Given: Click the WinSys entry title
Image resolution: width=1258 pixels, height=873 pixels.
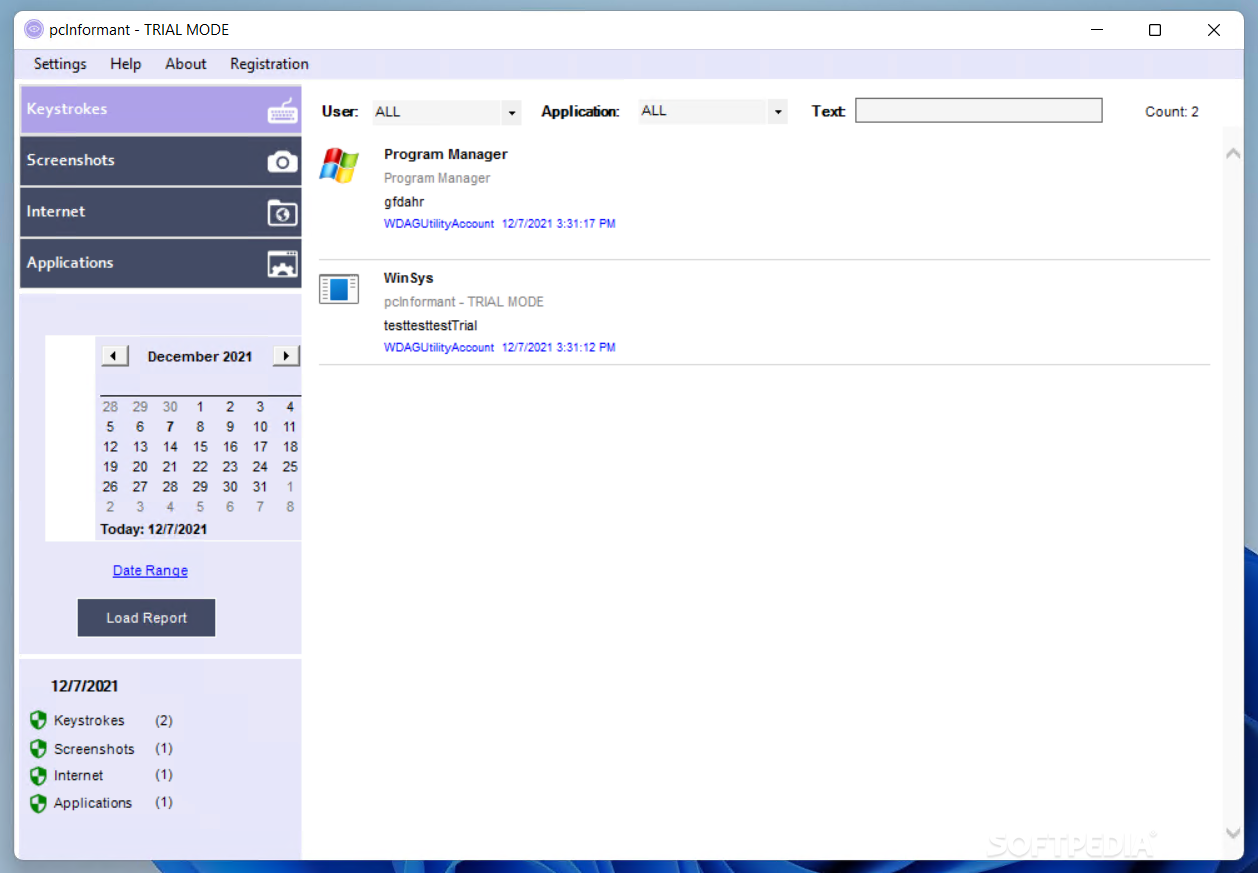Looking at the screenshot, I should (x=409, y=278).
